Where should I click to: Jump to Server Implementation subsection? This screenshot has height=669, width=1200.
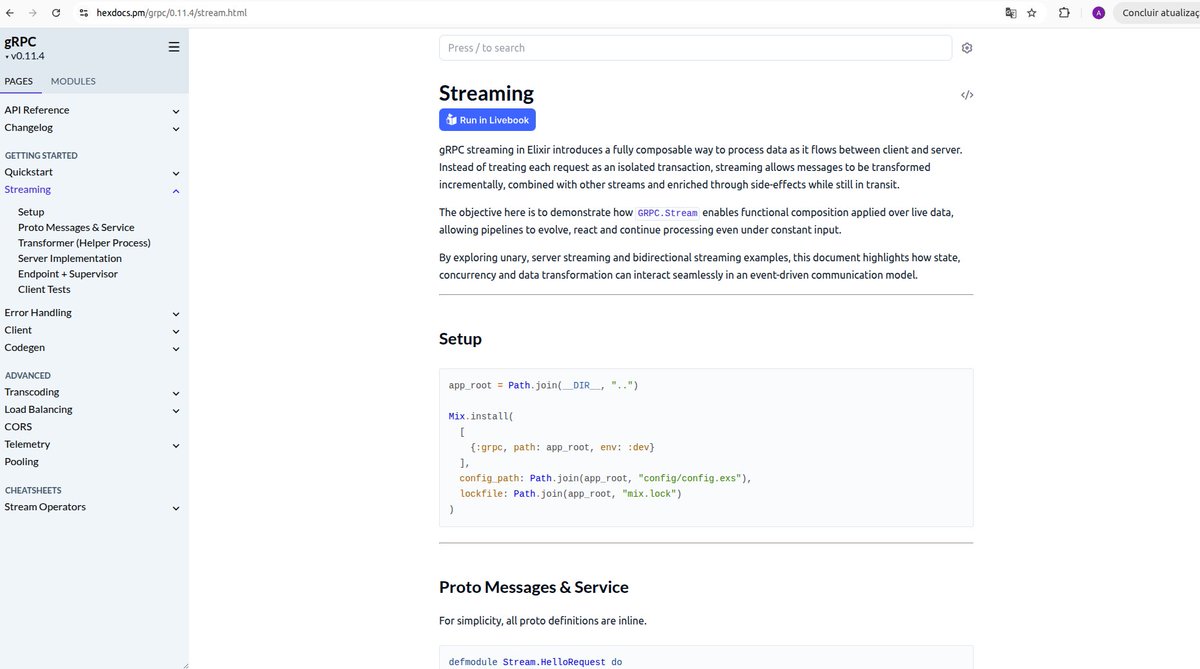click(x=70, y=258)
